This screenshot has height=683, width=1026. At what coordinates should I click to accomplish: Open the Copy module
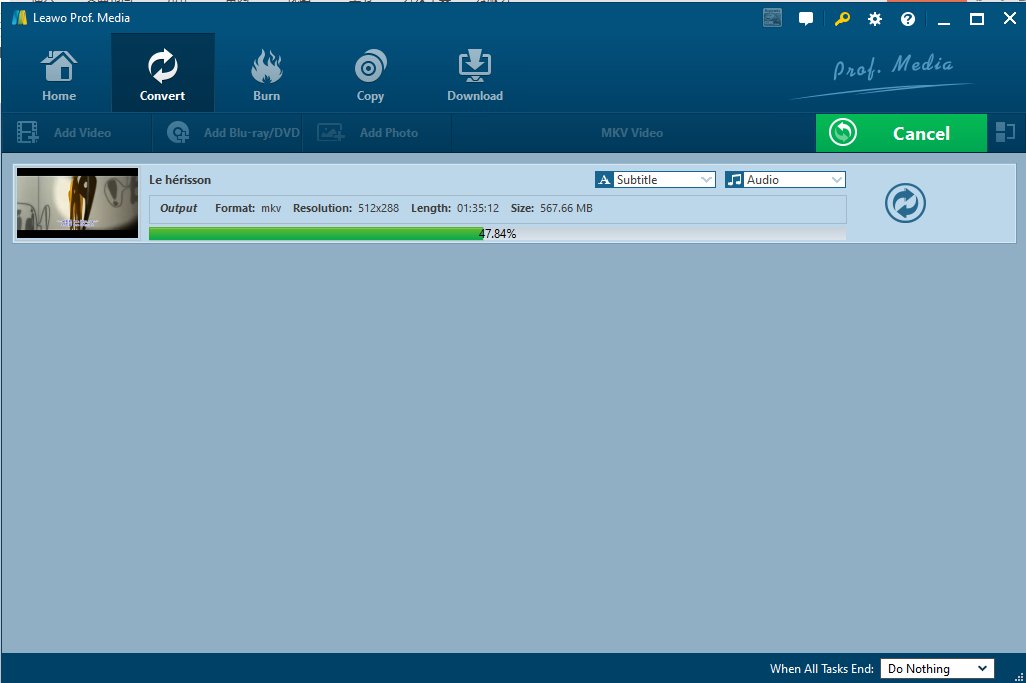click(x=370, y=75)
